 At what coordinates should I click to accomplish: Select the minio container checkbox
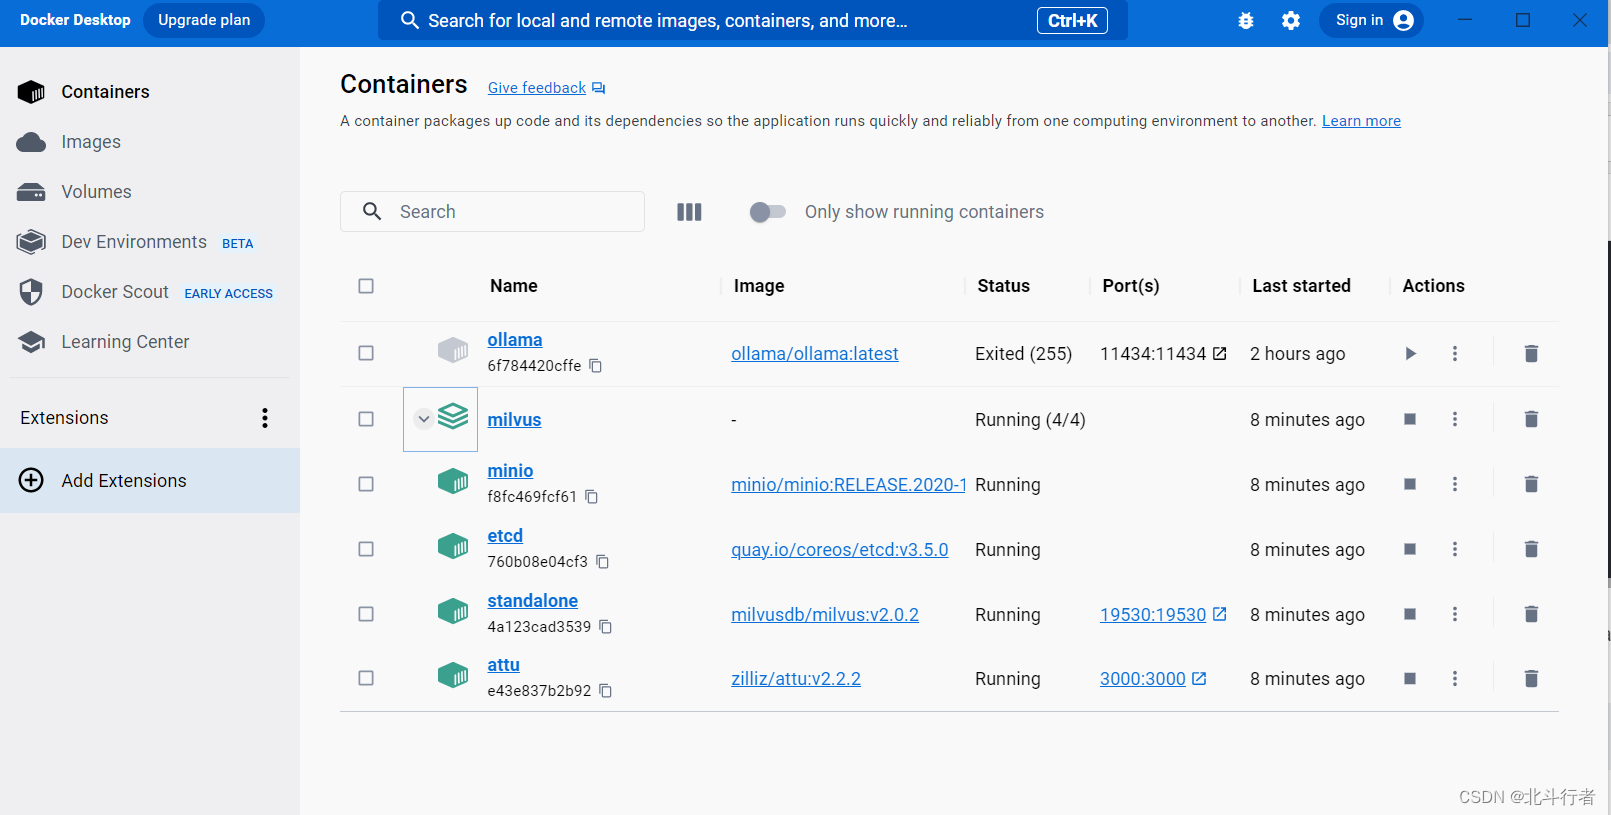366,484
